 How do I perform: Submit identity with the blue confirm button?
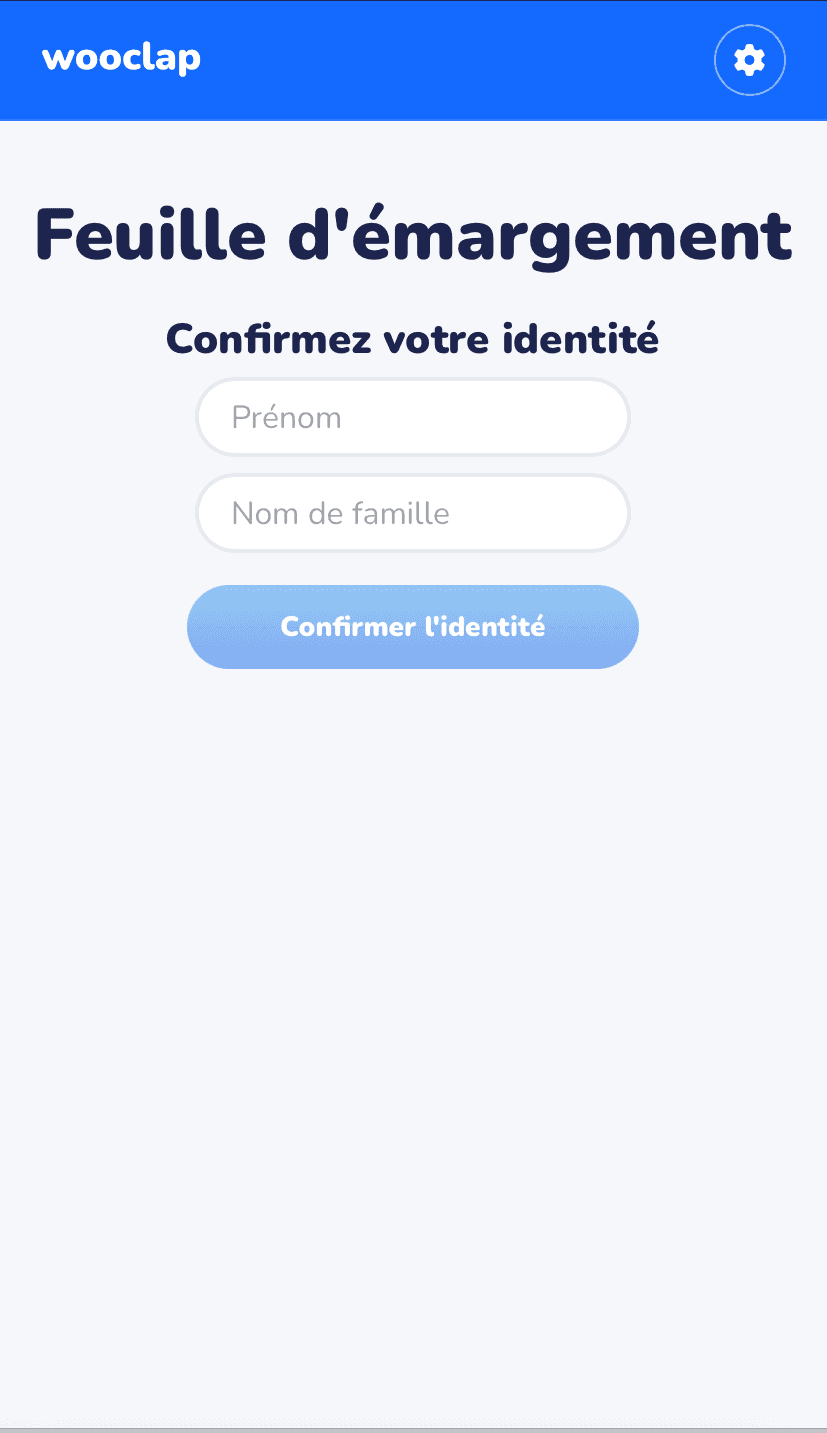[412, 627]
